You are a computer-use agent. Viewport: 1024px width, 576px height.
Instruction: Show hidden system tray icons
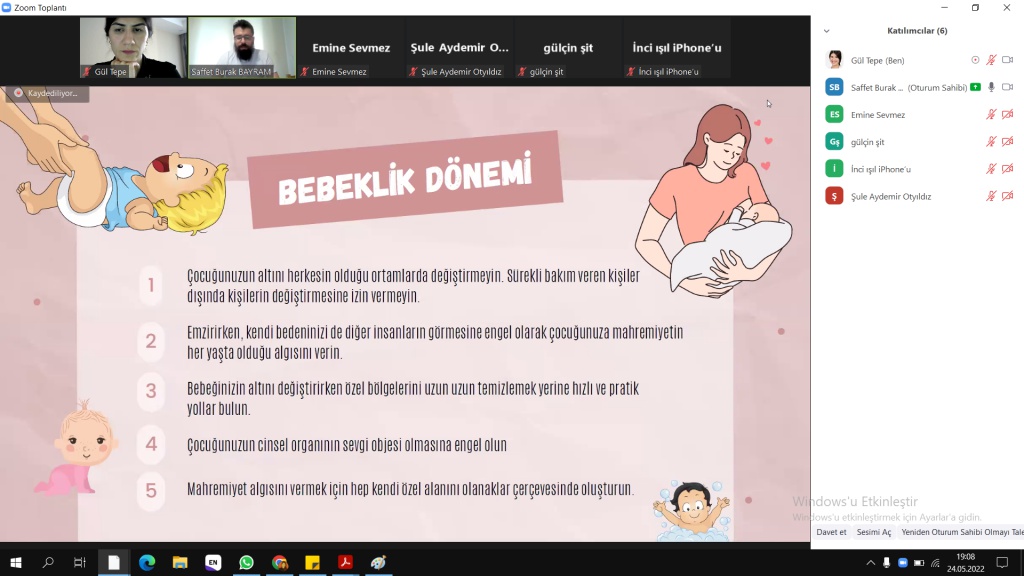click(869, 563)
